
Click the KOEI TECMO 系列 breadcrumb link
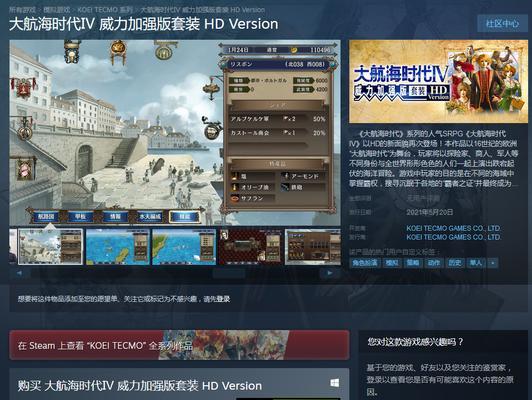click(x=104, y=10)
